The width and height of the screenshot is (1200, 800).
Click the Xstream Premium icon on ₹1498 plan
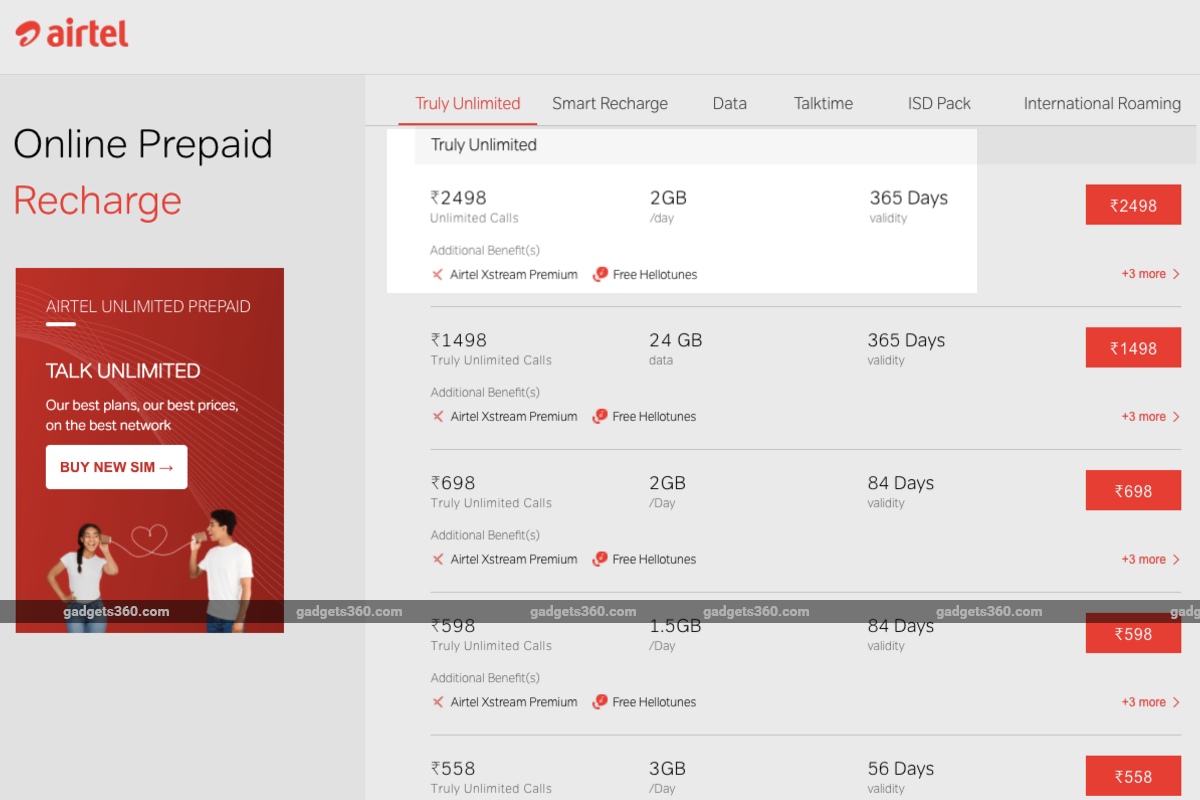pos(437,416)
